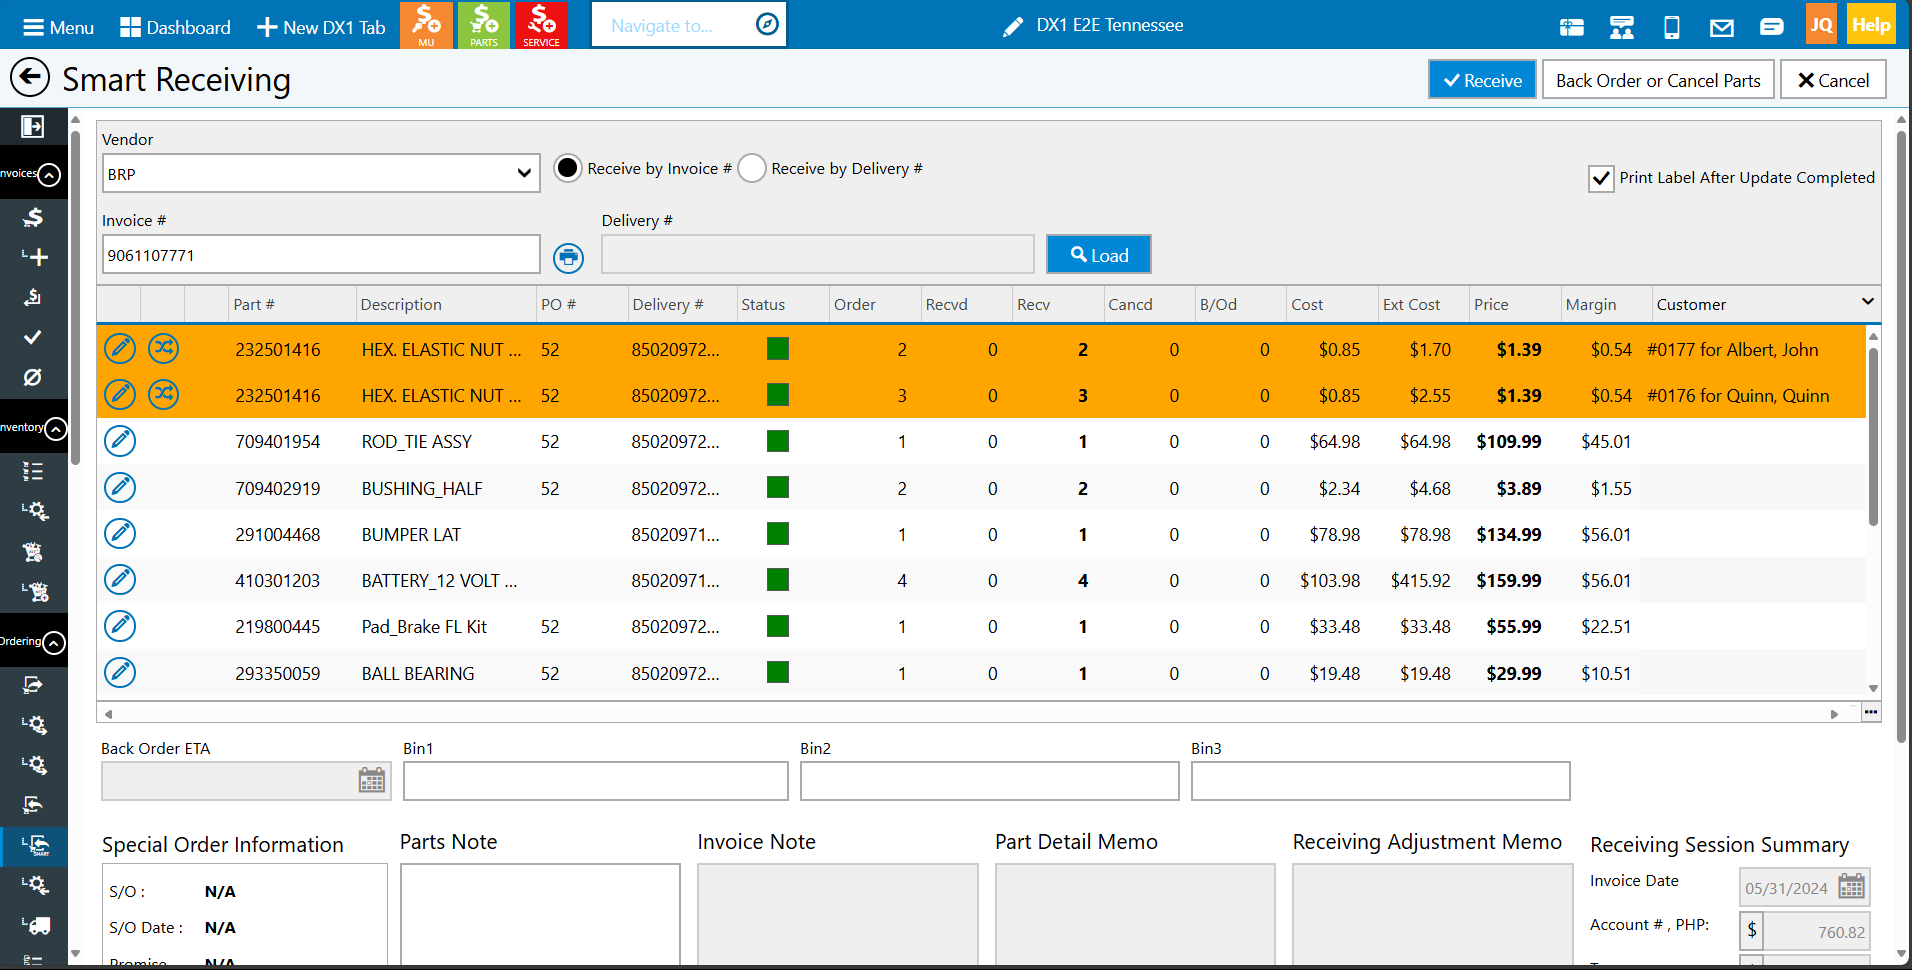Click the Bin2 input field

coord(990,781)
